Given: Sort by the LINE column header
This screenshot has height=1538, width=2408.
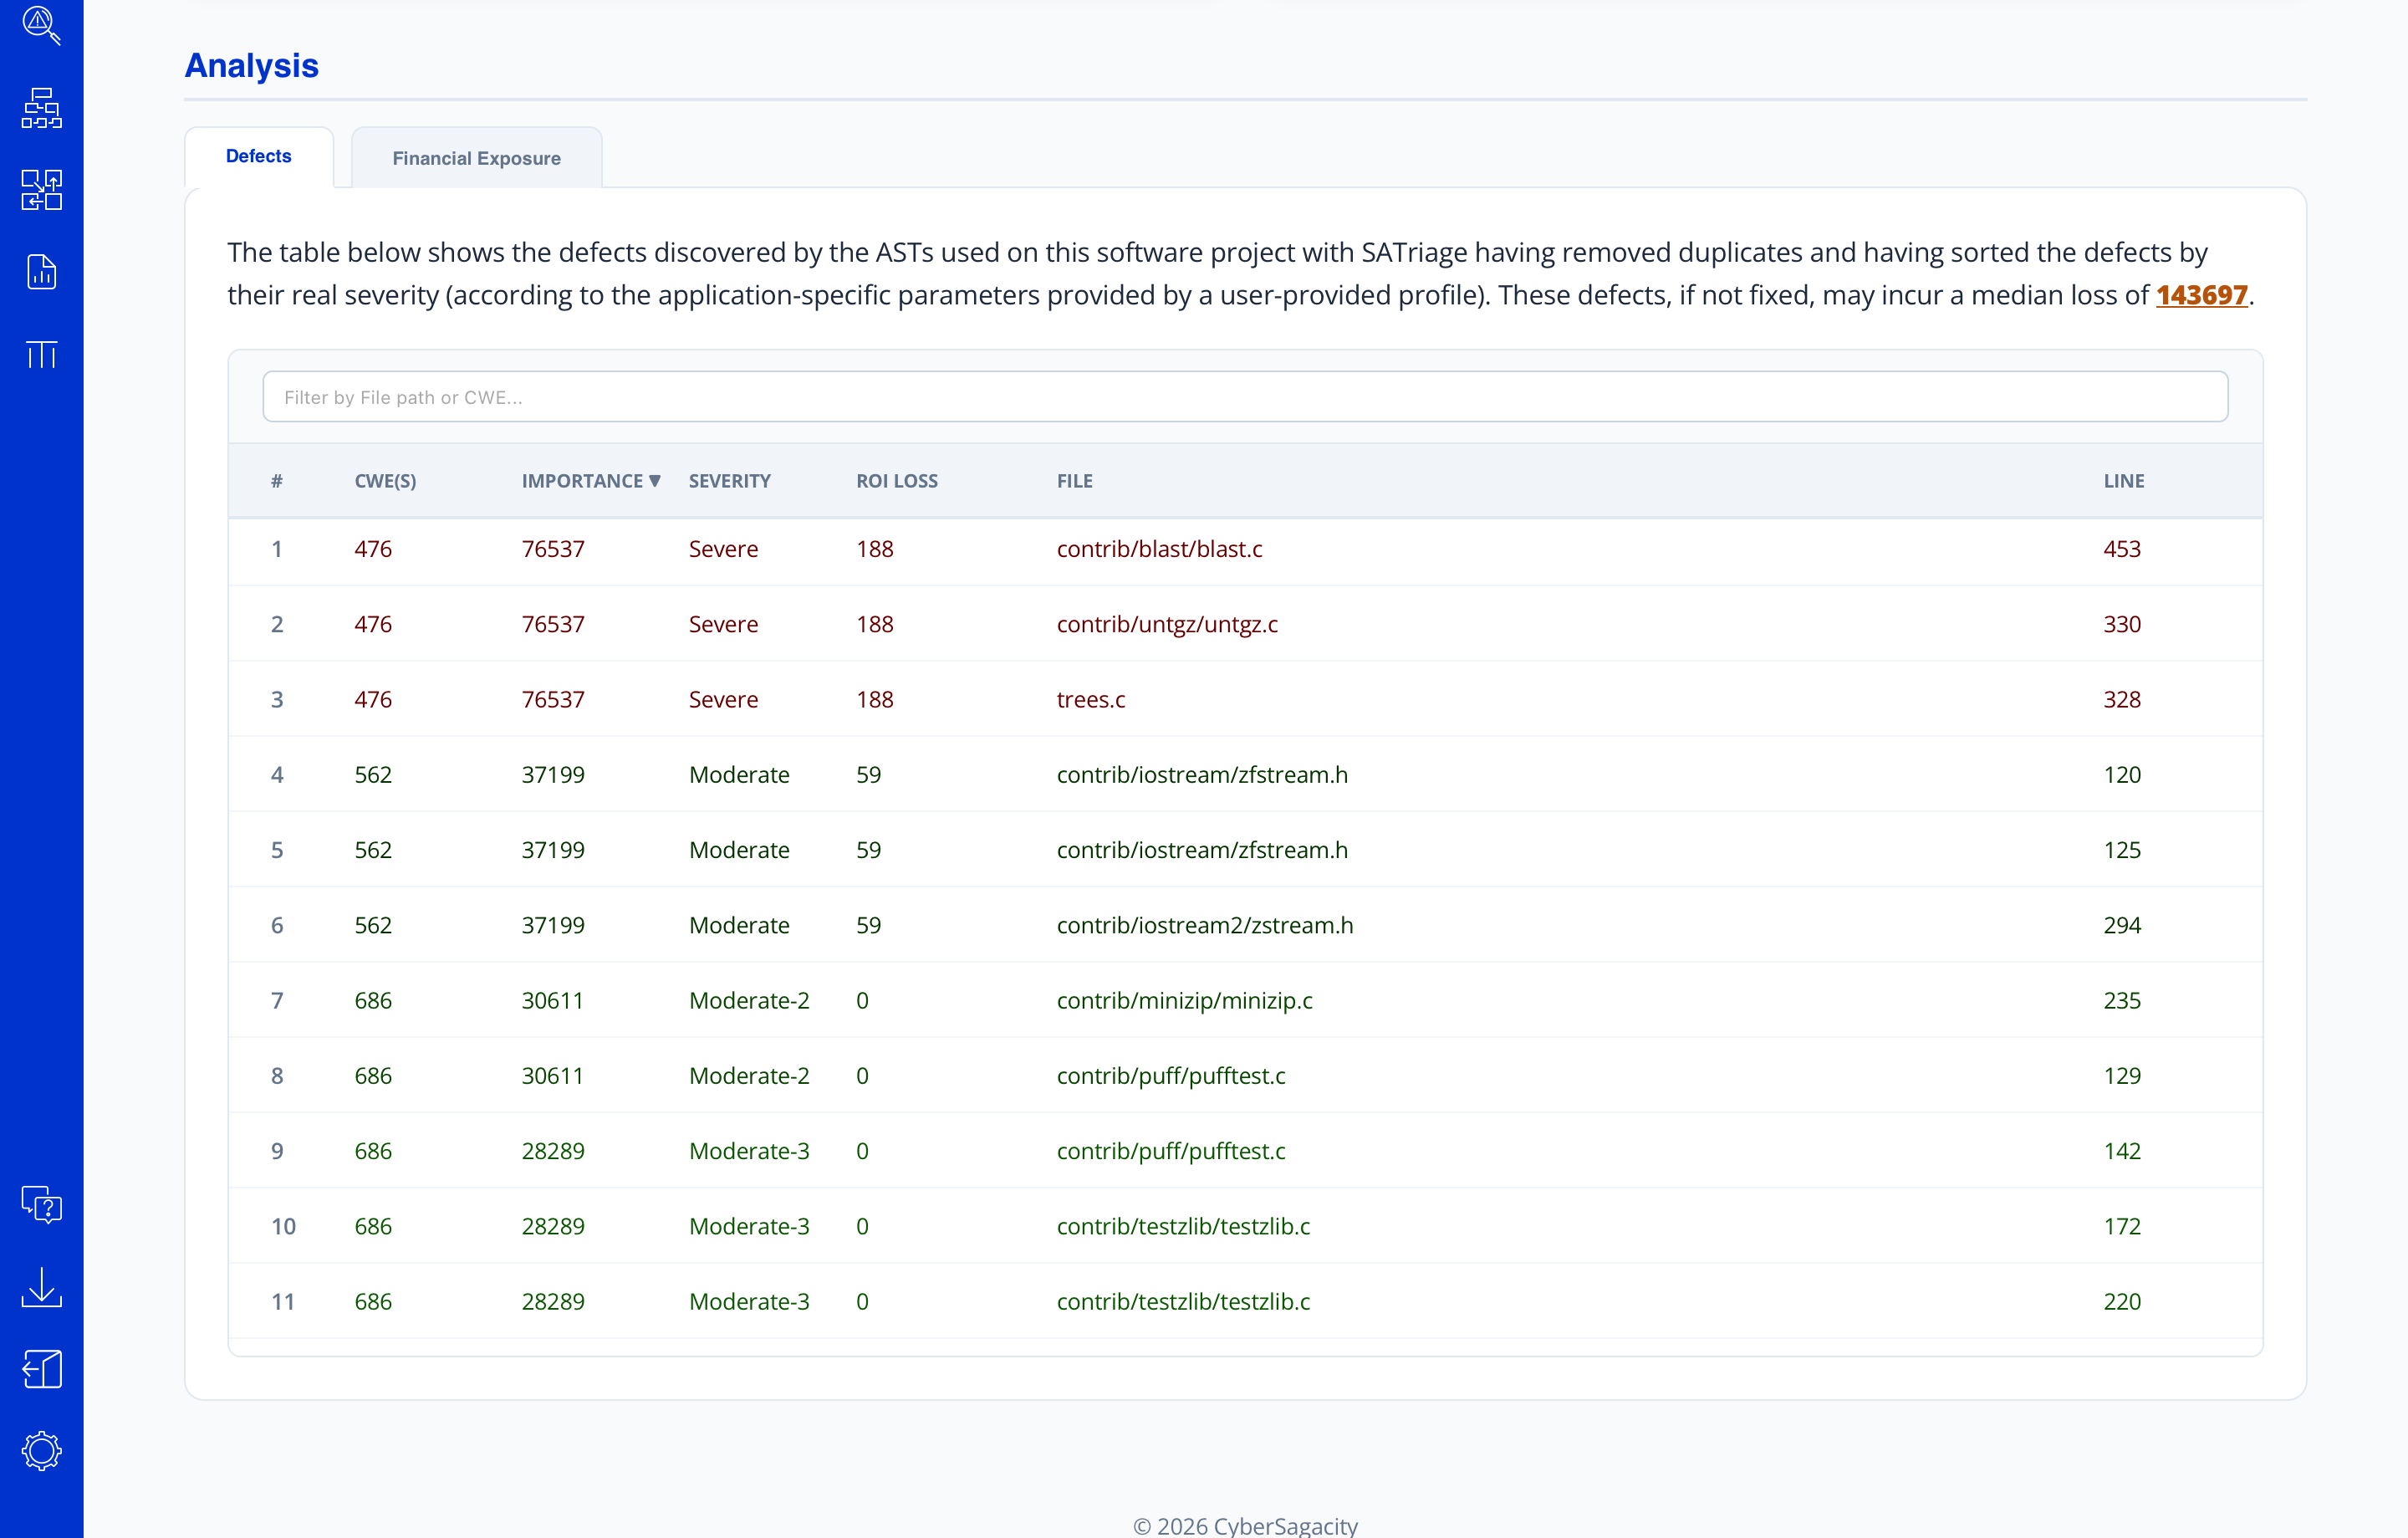Looking at the screenshot, I should 2123,481.
